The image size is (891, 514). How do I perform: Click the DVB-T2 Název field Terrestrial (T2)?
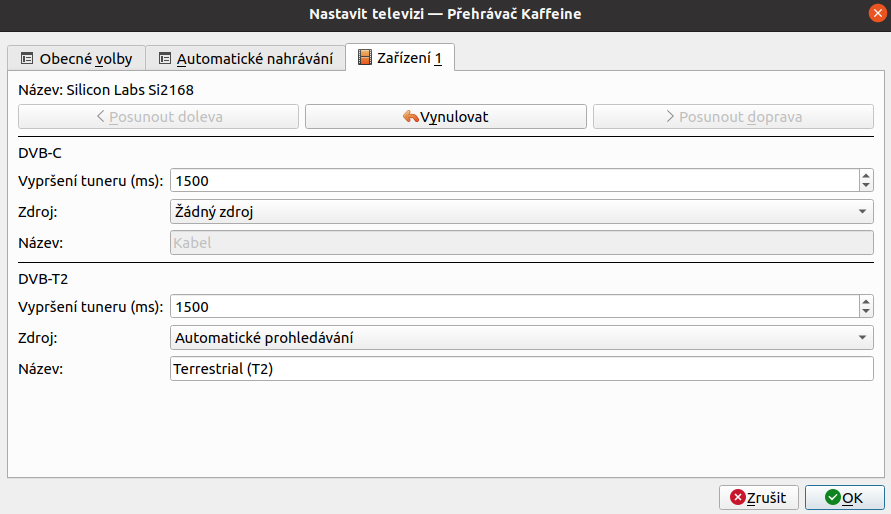(522, 369)
